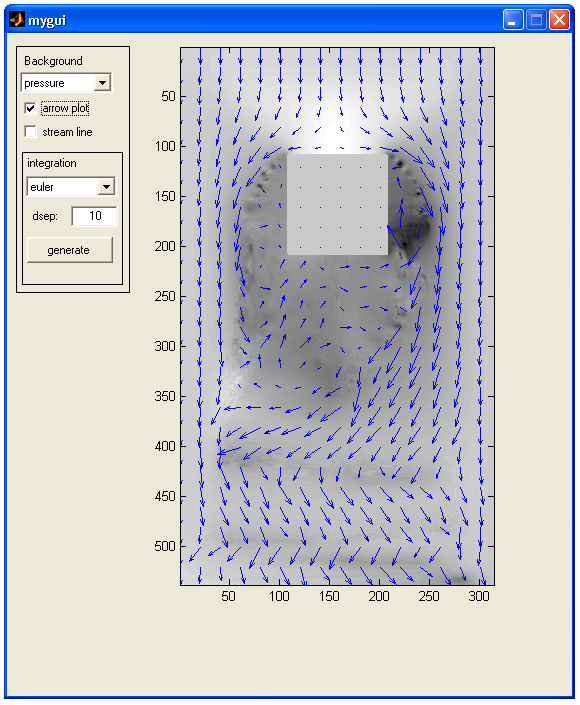
Task: Enable the stream line checkbox
Action: coord(30,132)
